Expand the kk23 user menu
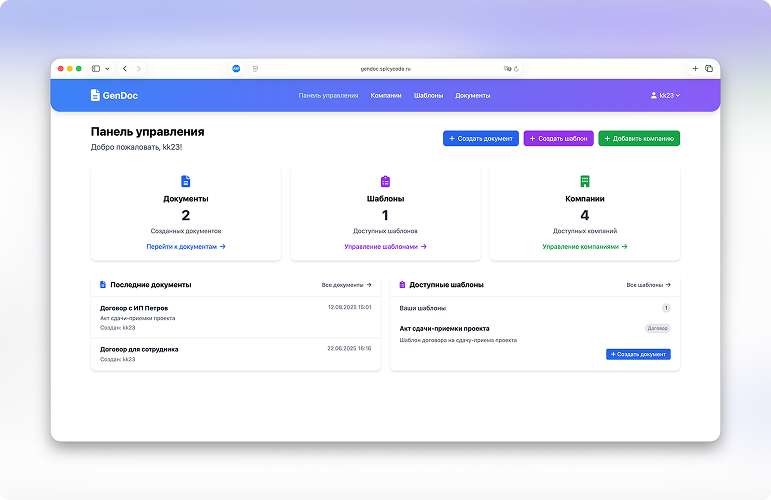Screen dimensions: 771x500 pos(665,95)
